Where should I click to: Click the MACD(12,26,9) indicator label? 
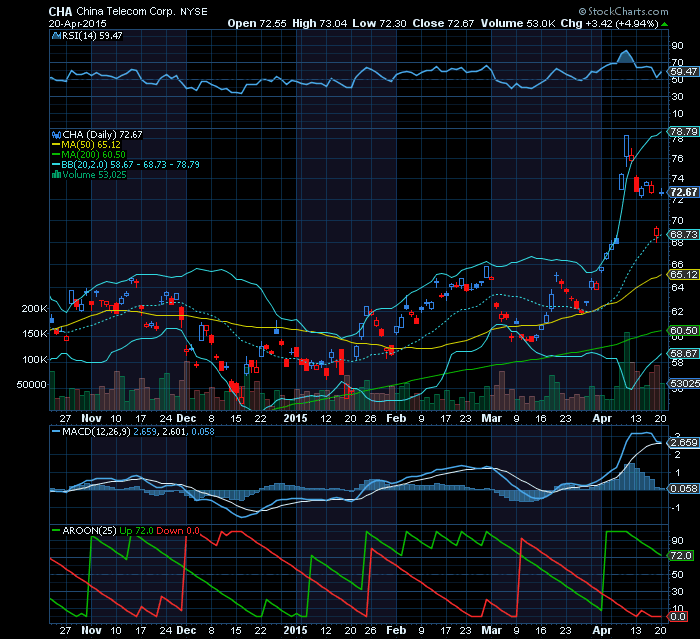click(x=96, y=432)
